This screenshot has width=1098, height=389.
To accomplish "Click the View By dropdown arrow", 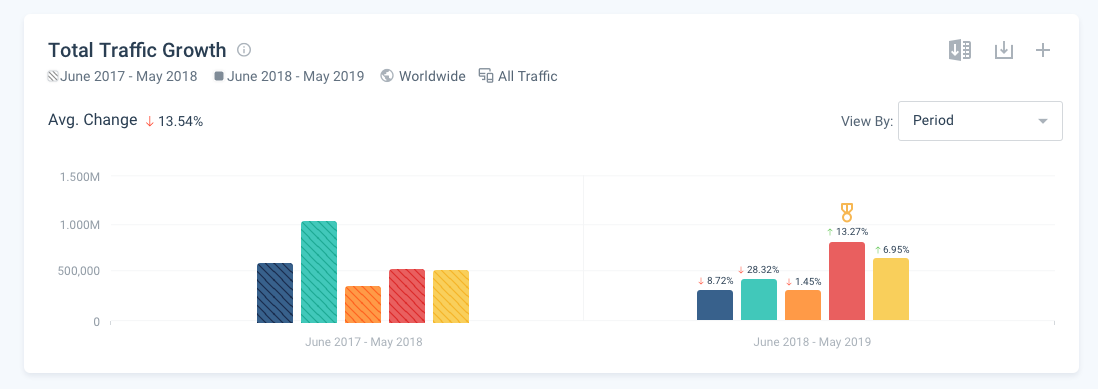I will click(1043, 121).
